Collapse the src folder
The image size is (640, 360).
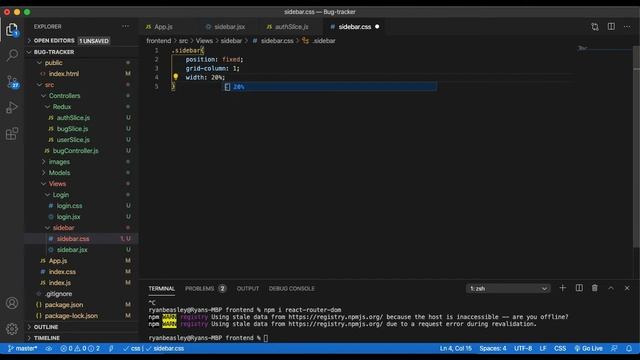pos(49,85)
